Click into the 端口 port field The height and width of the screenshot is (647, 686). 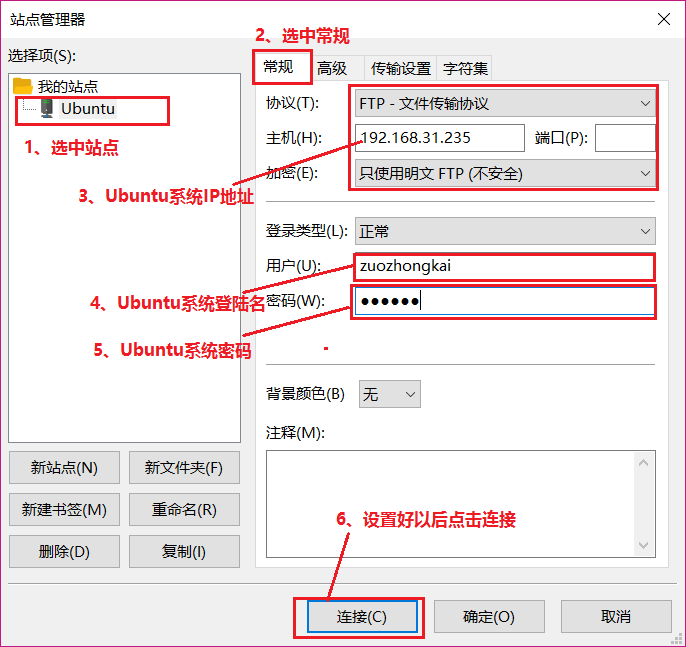pyautogui.click(x=625, y=138)
